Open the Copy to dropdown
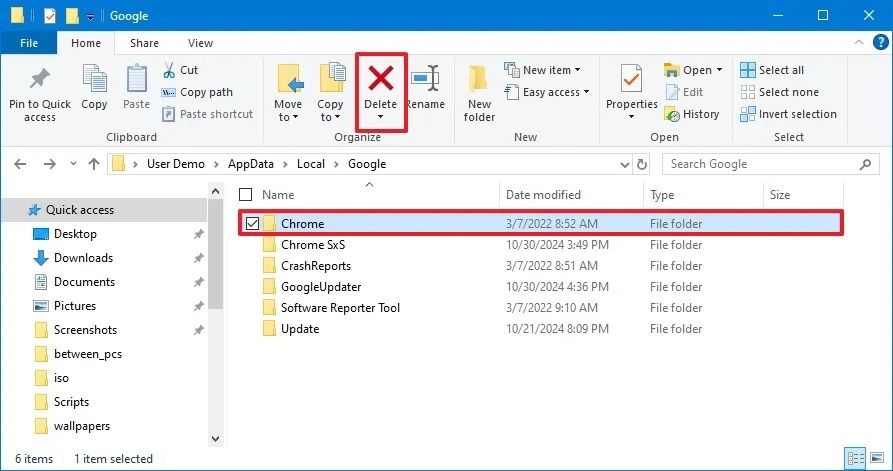 click(x=330, y=94)
